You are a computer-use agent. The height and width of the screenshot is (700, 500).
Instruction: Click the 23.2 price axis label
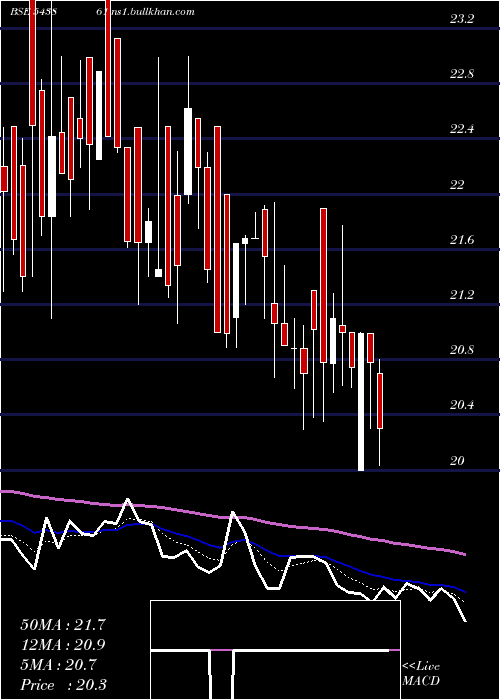coord(462,19)
